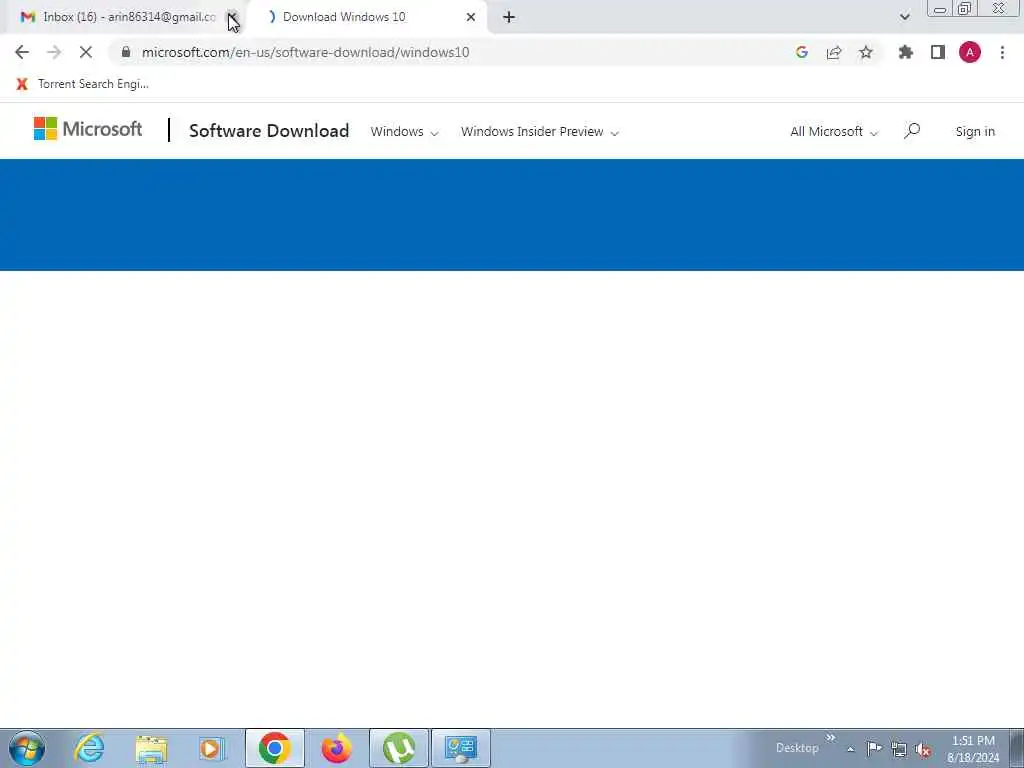Click Sign in
The width and height of the screenshot is (1024, 768).
click(x=975, y=131)
